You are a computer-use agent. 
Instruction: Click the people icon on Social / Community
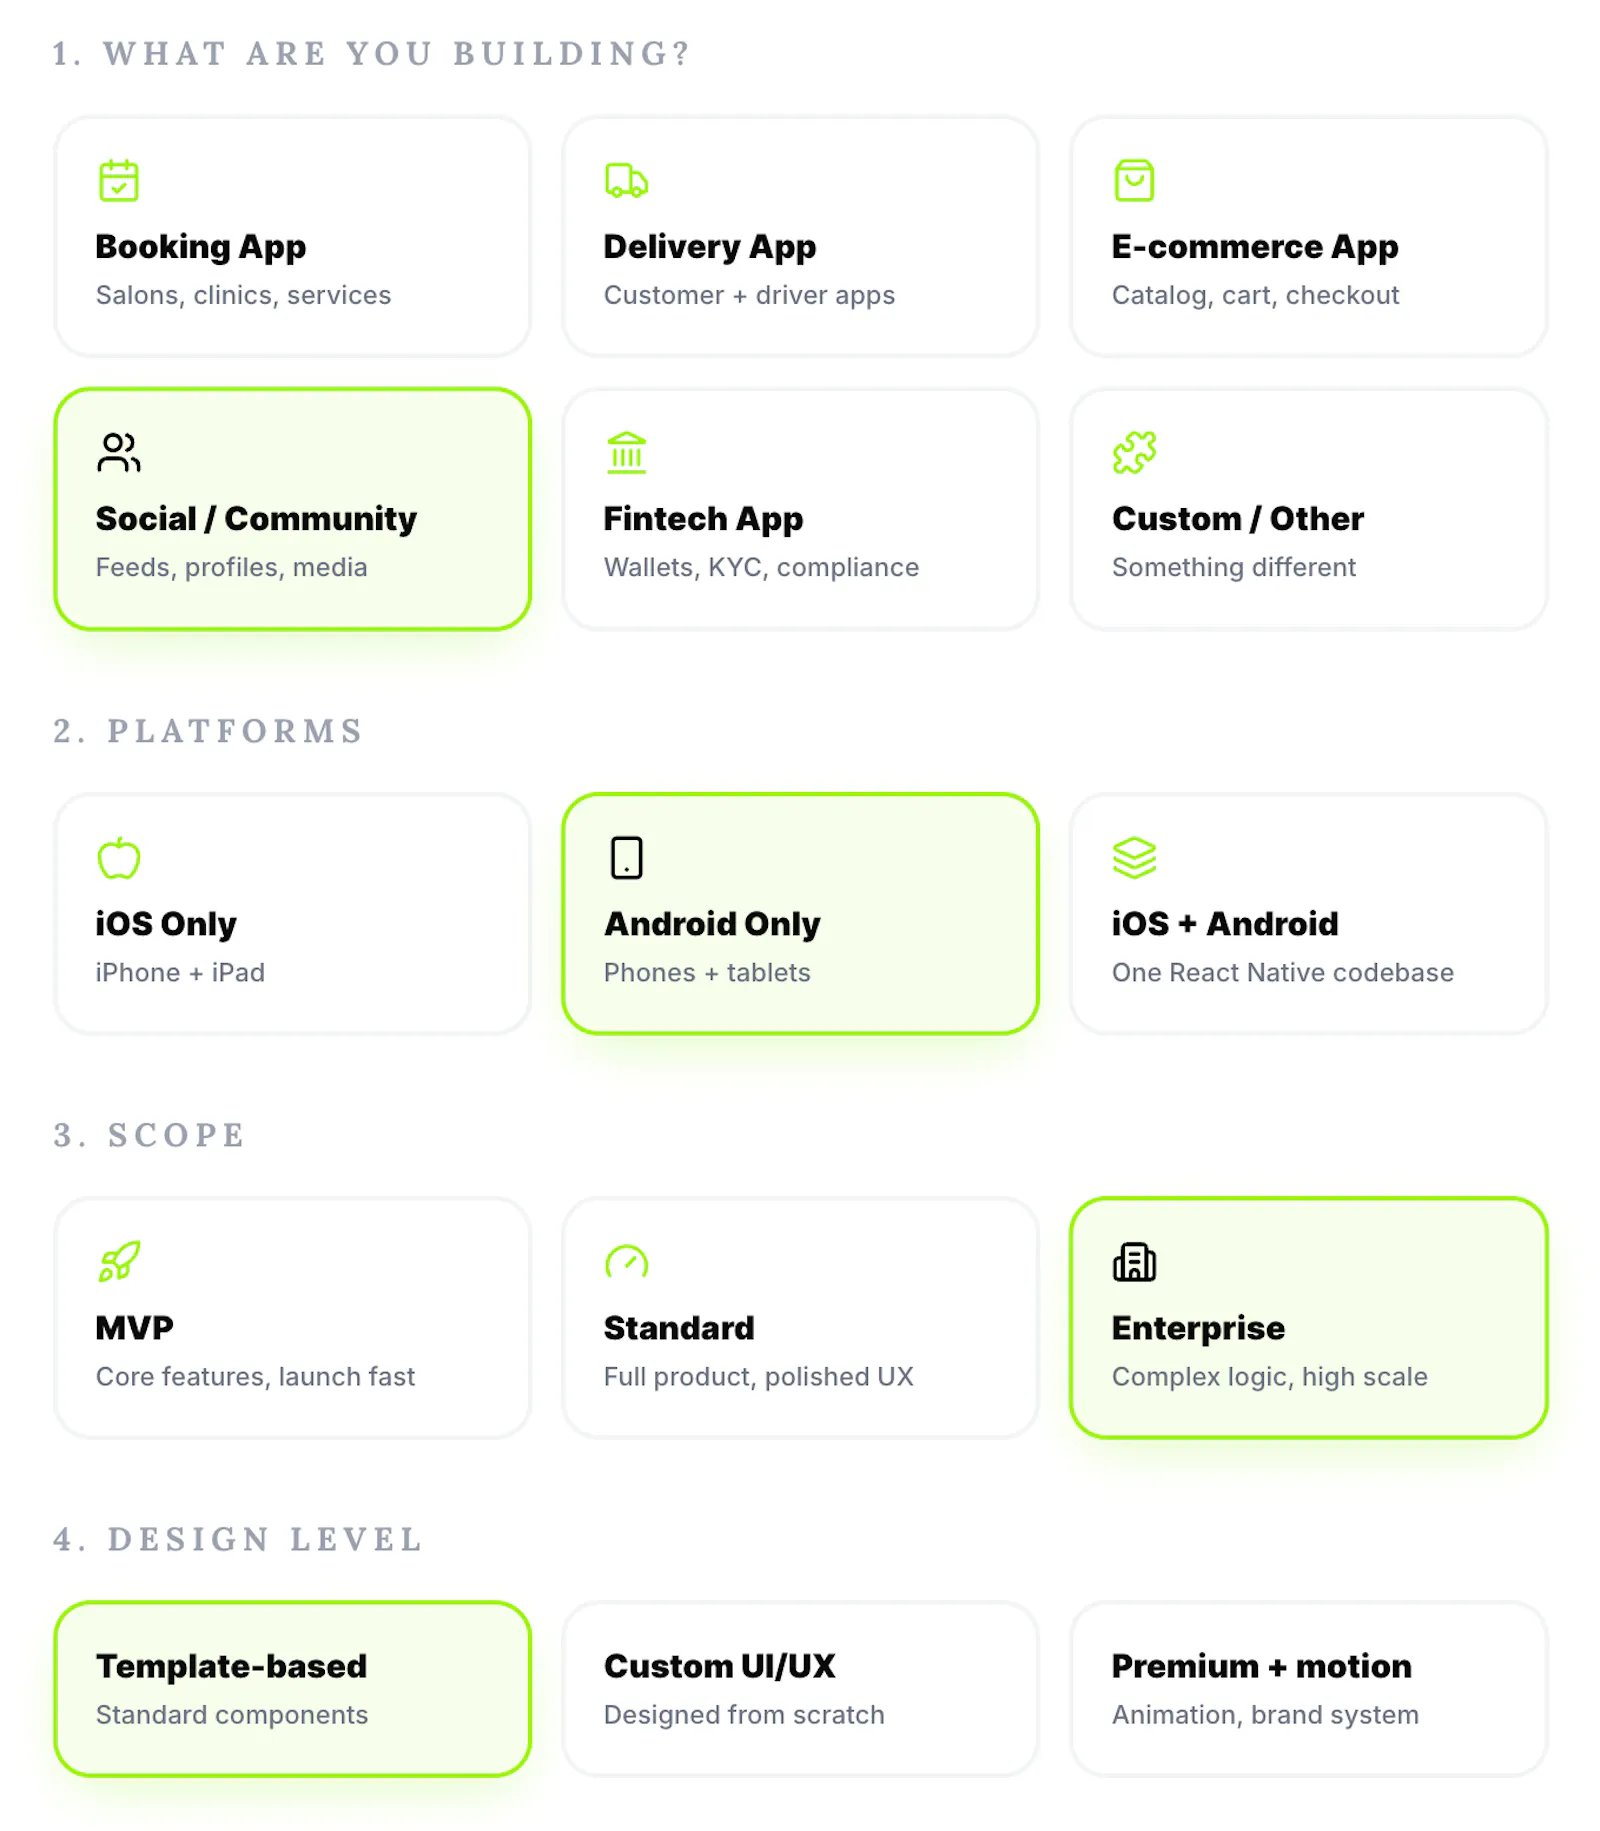coord(119,453)
